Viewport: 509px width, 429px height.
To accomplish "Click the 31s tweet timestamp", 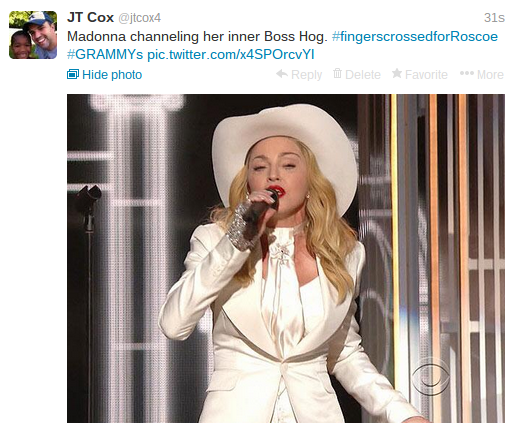I will (494, 18).
